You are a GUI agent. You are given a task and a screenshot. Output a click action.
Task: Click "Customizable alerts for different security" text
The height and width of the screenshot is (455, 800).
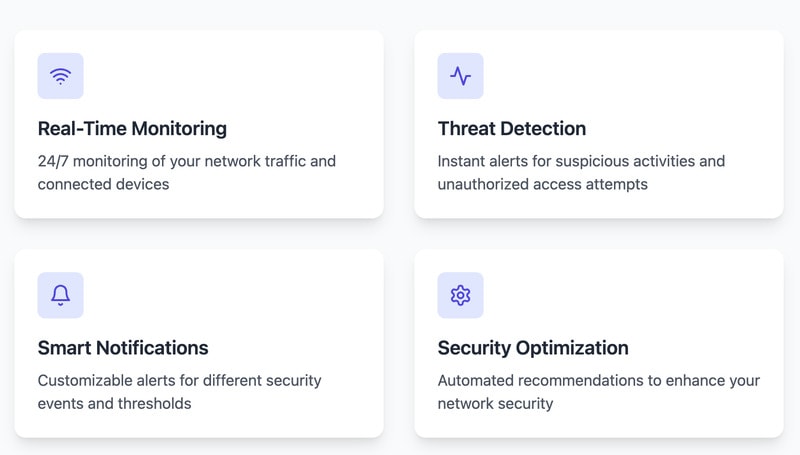[x=179, y=381]
